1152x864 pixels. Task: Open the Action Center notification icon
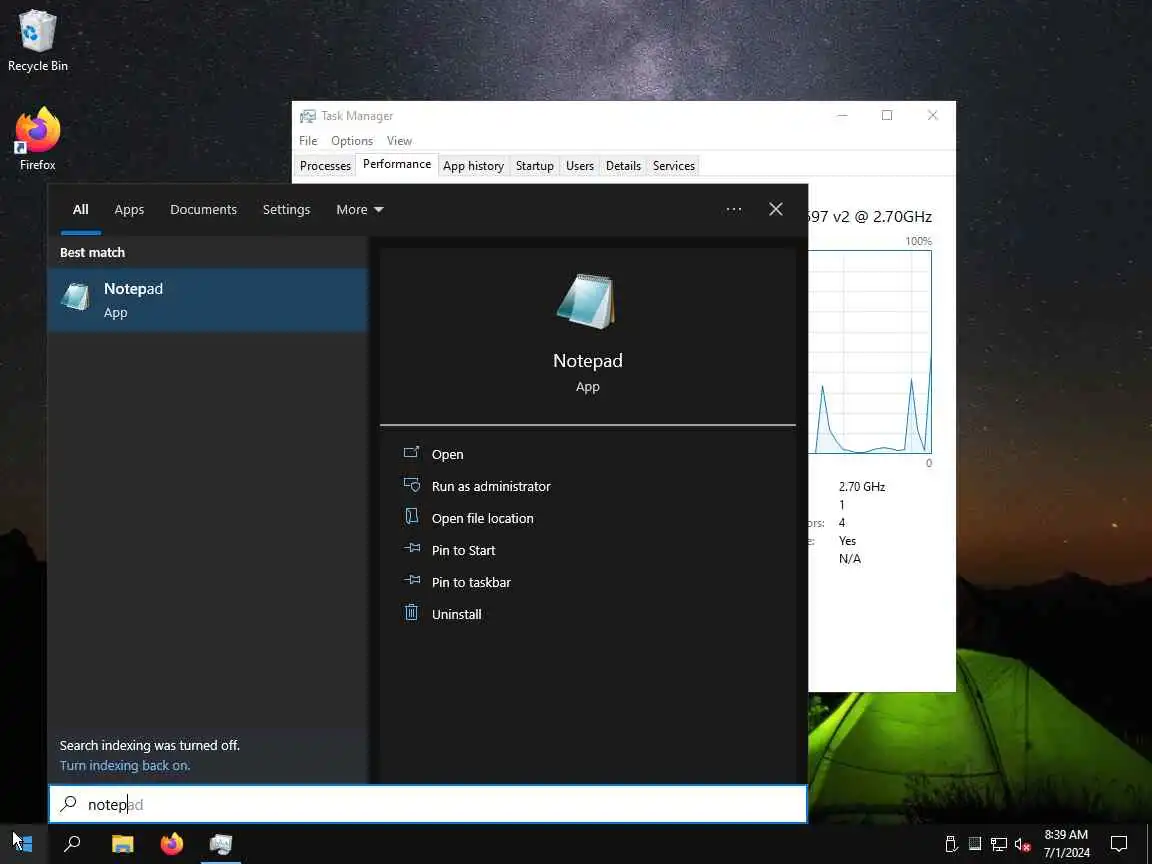1119,844
